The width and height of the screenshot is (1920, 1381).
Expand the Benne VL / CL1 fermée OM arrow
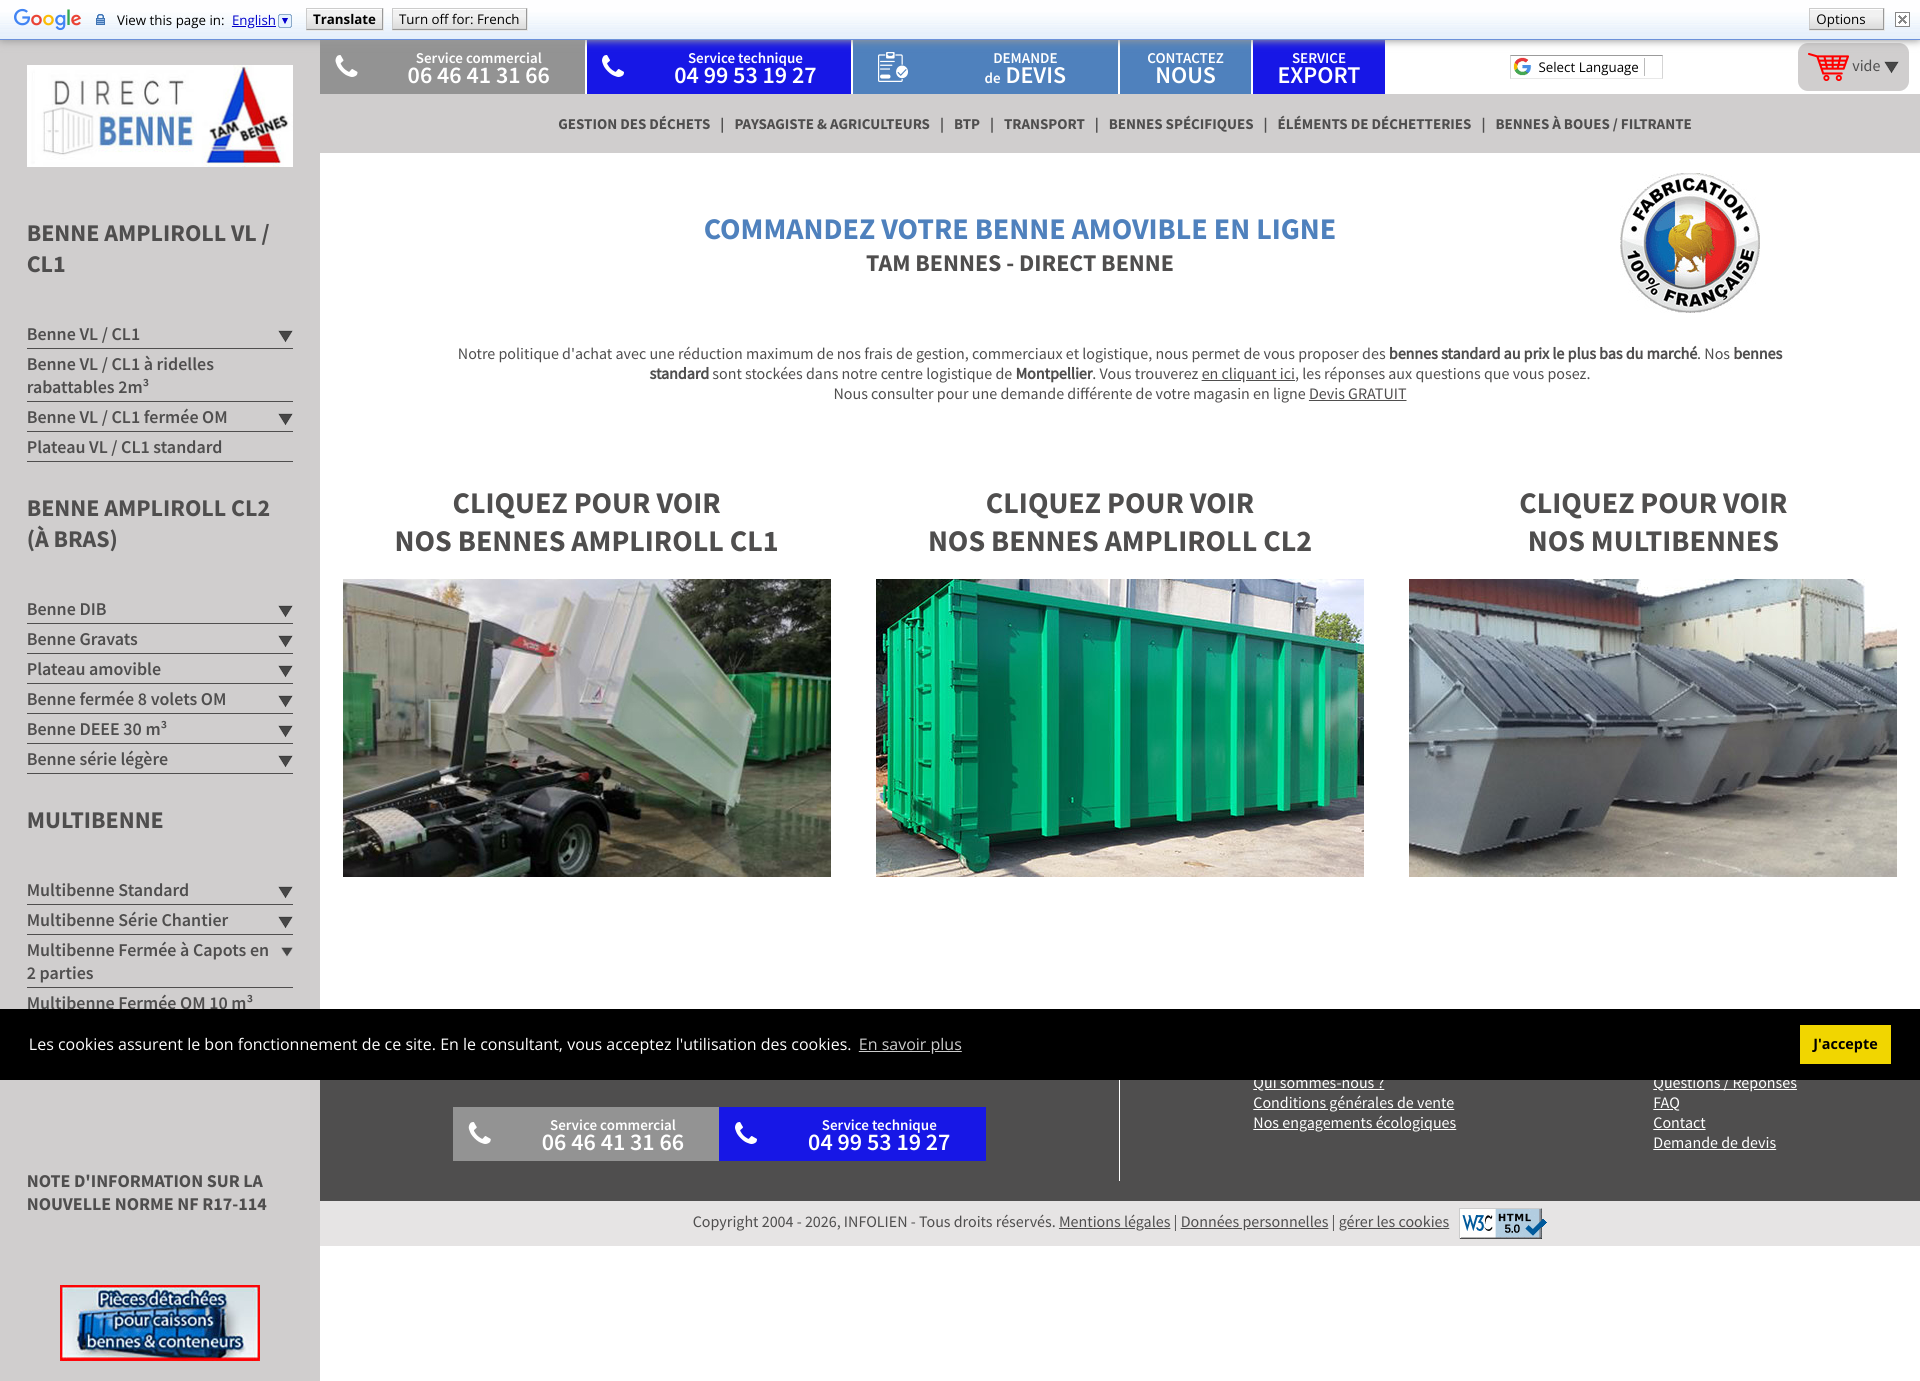285,419
